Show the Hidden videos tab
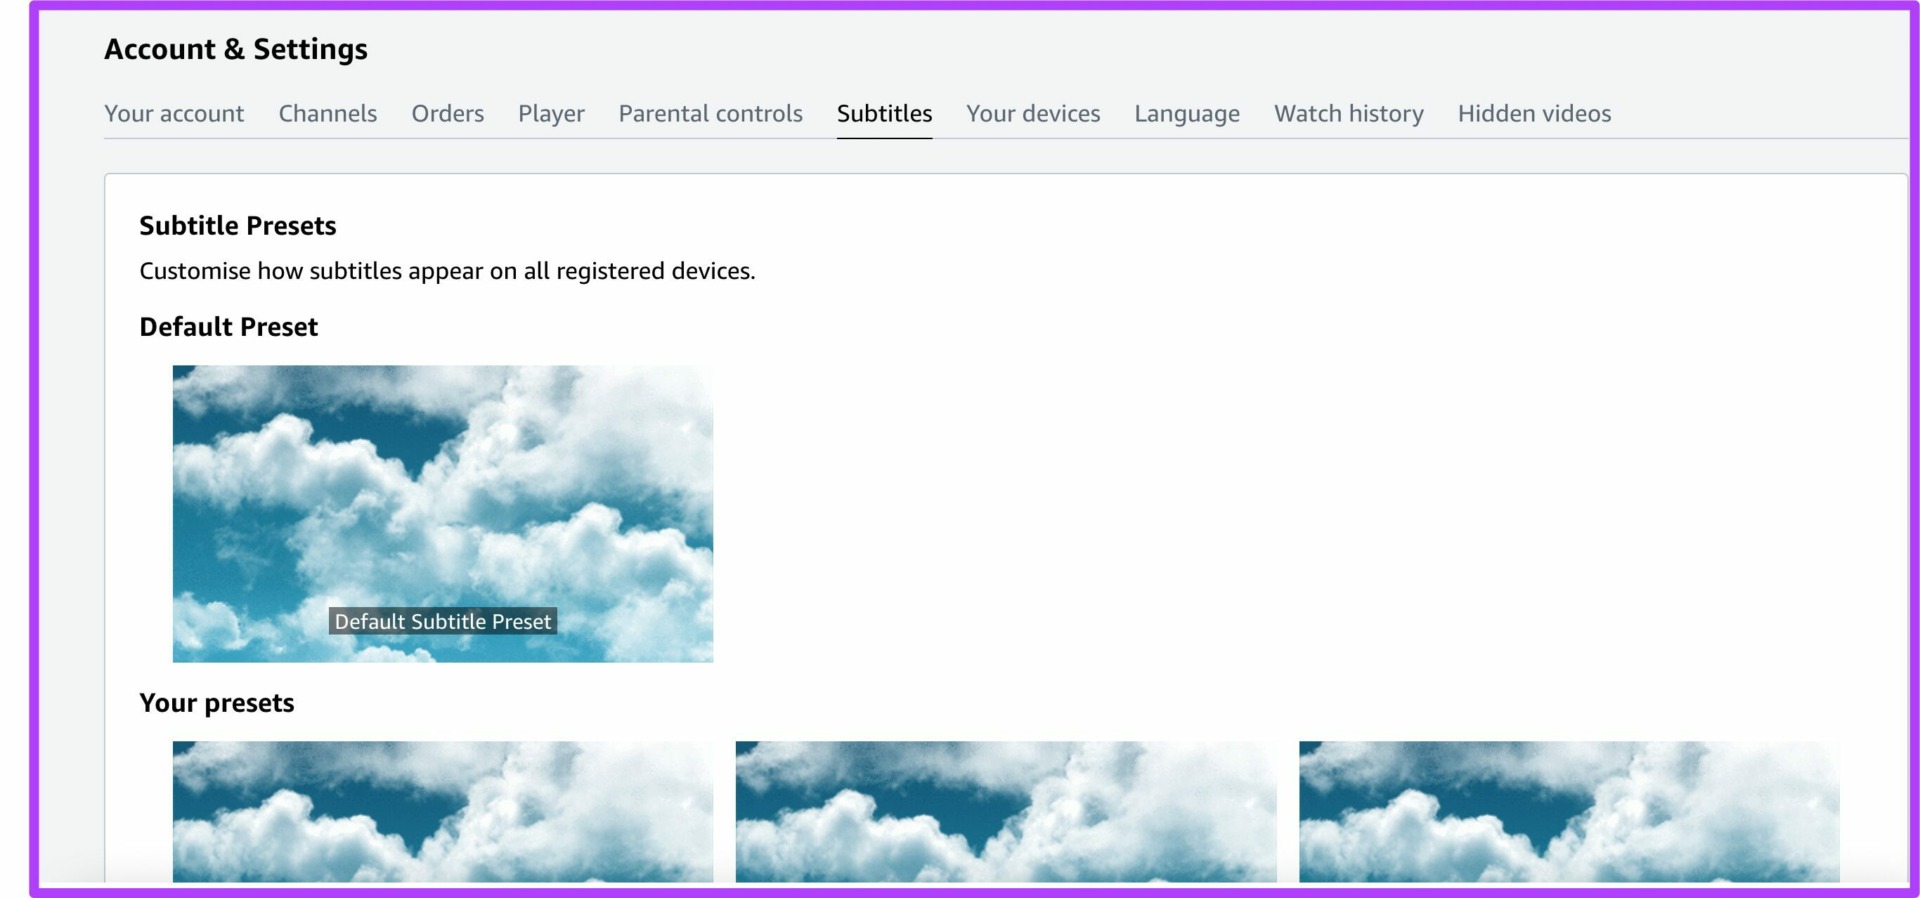The height and width of the screenshot is (898, 1920). (1535, 113)
